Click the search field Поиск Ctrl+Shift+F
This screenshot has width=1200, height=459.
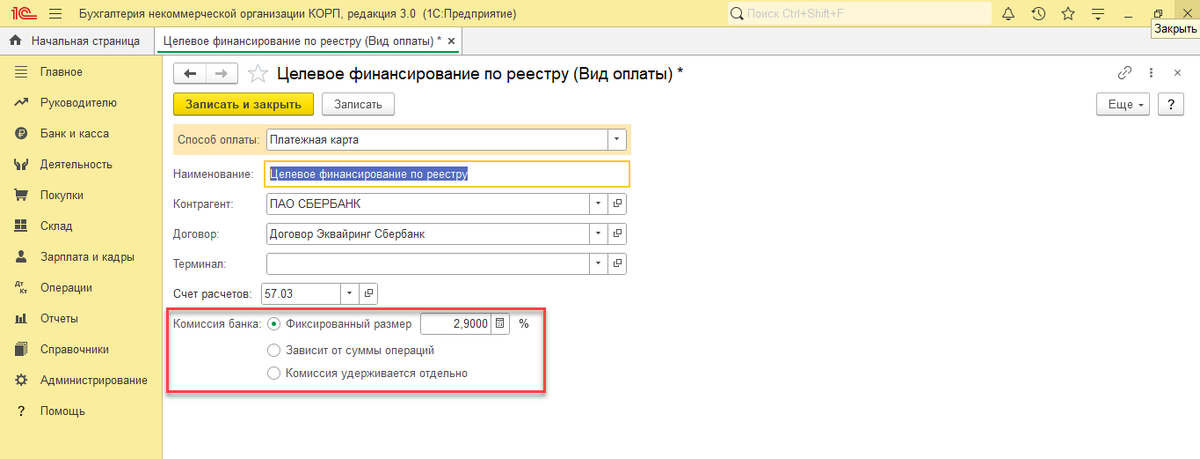(857, 14)
